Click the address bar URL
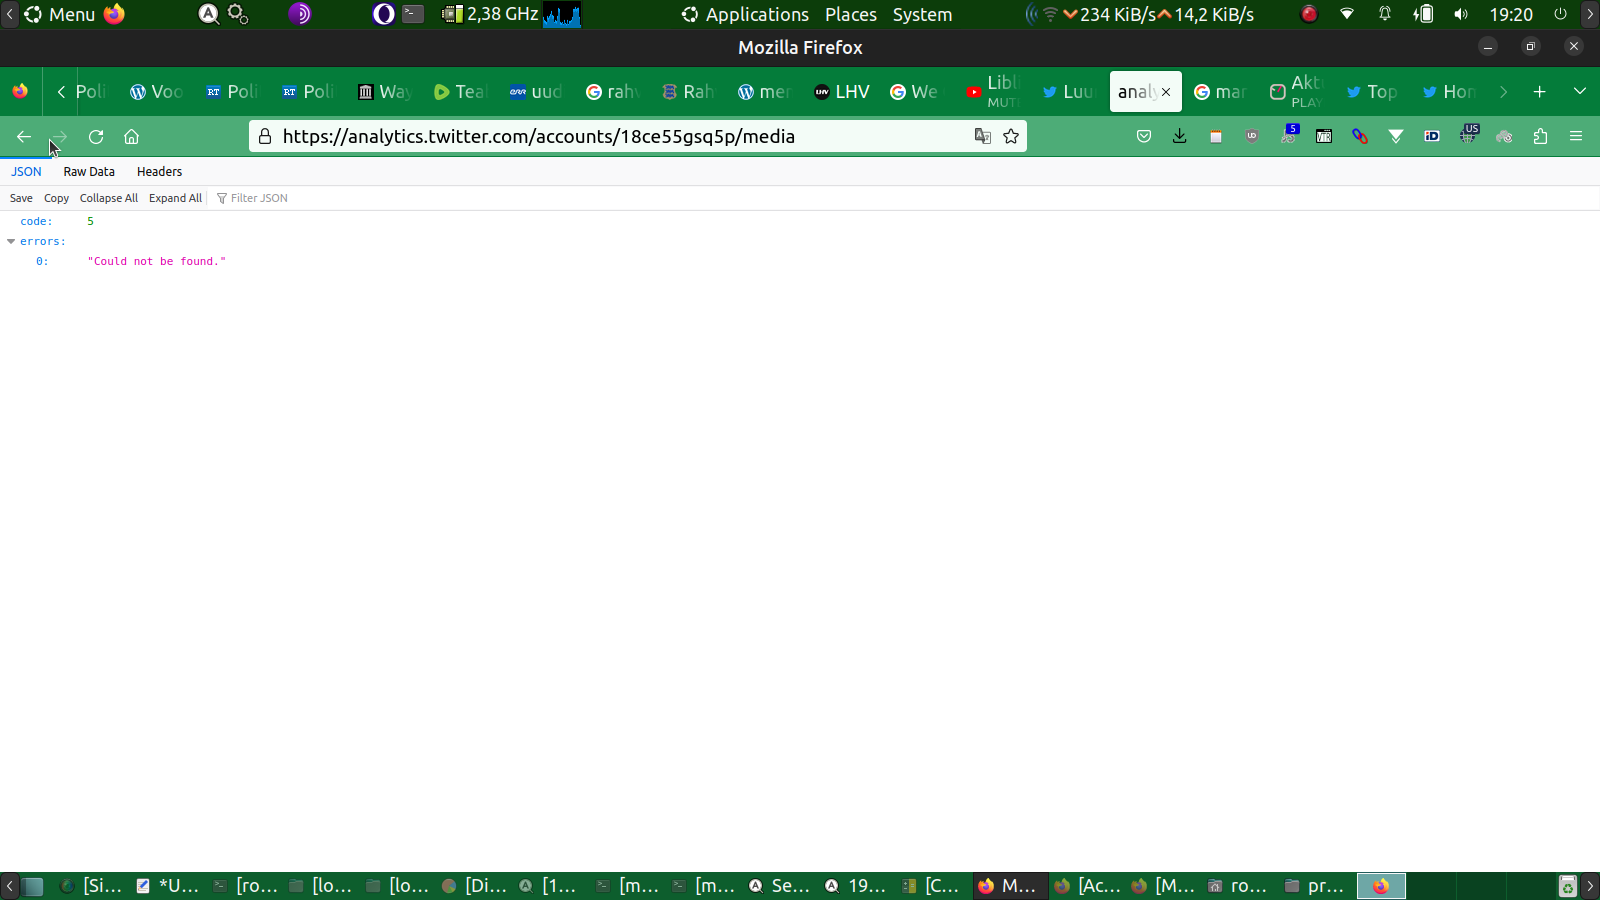The image size is (1600, 900). [x=539, y=137]
